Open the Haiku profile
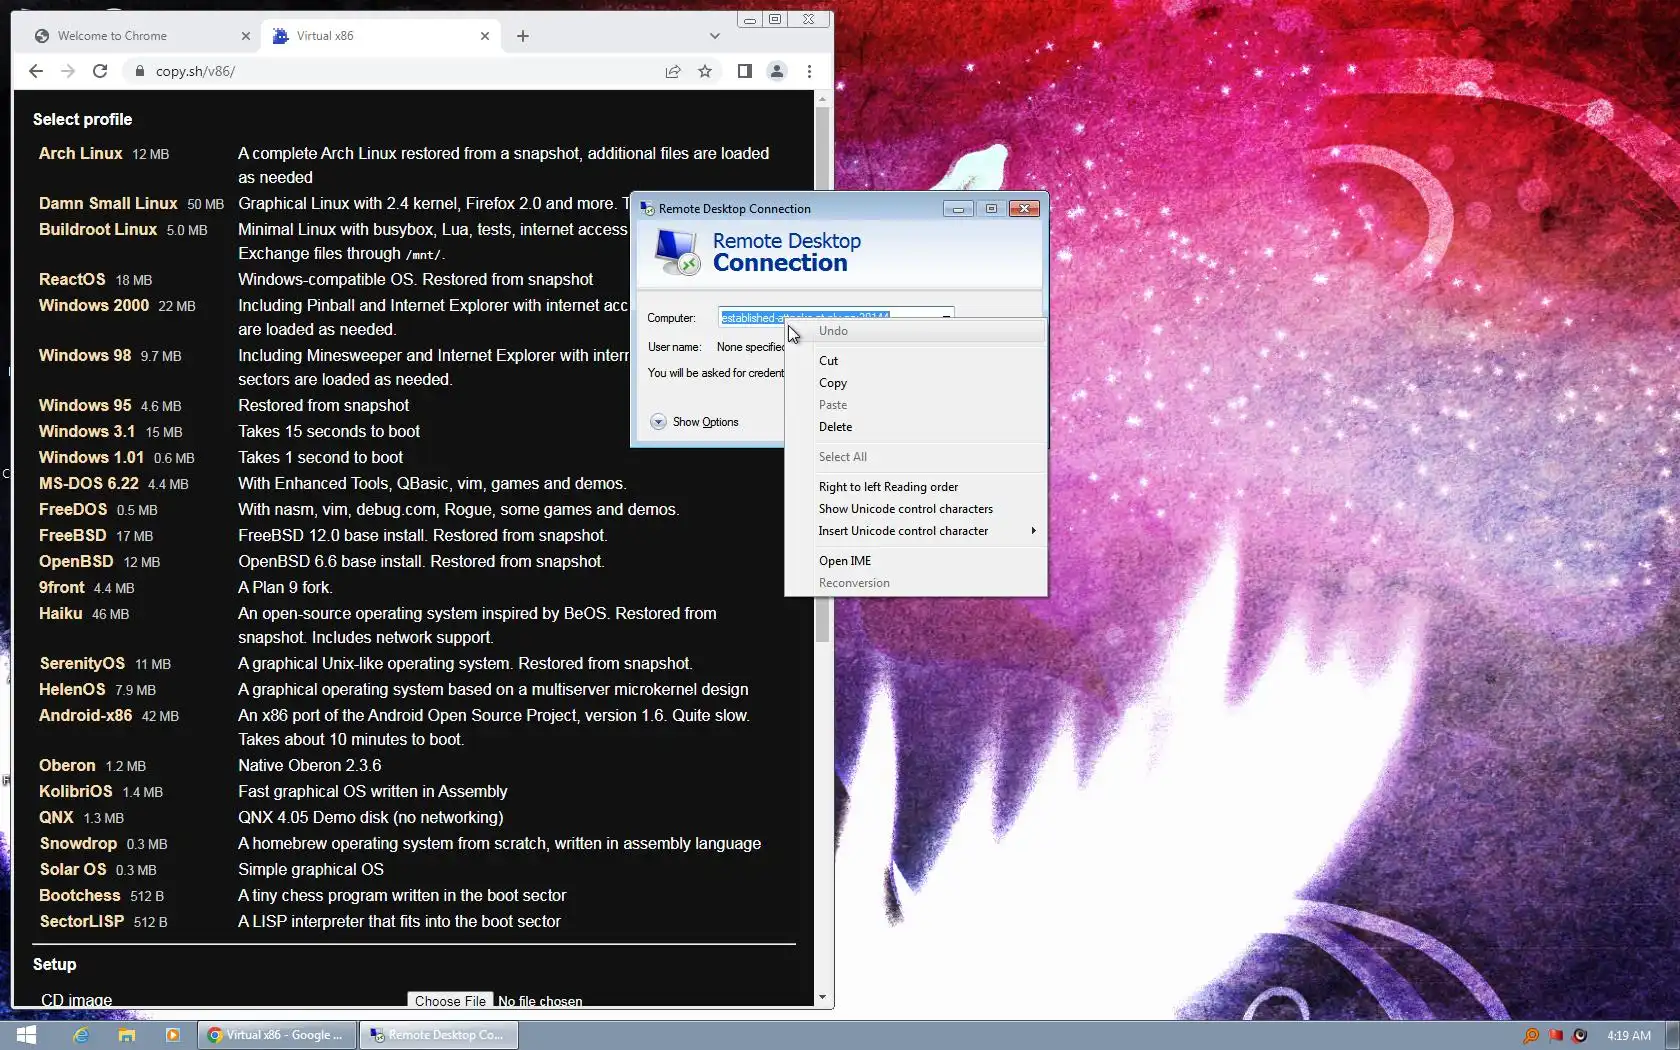This screenshot has width=1680, height=1050. click(x=61, y=613)
